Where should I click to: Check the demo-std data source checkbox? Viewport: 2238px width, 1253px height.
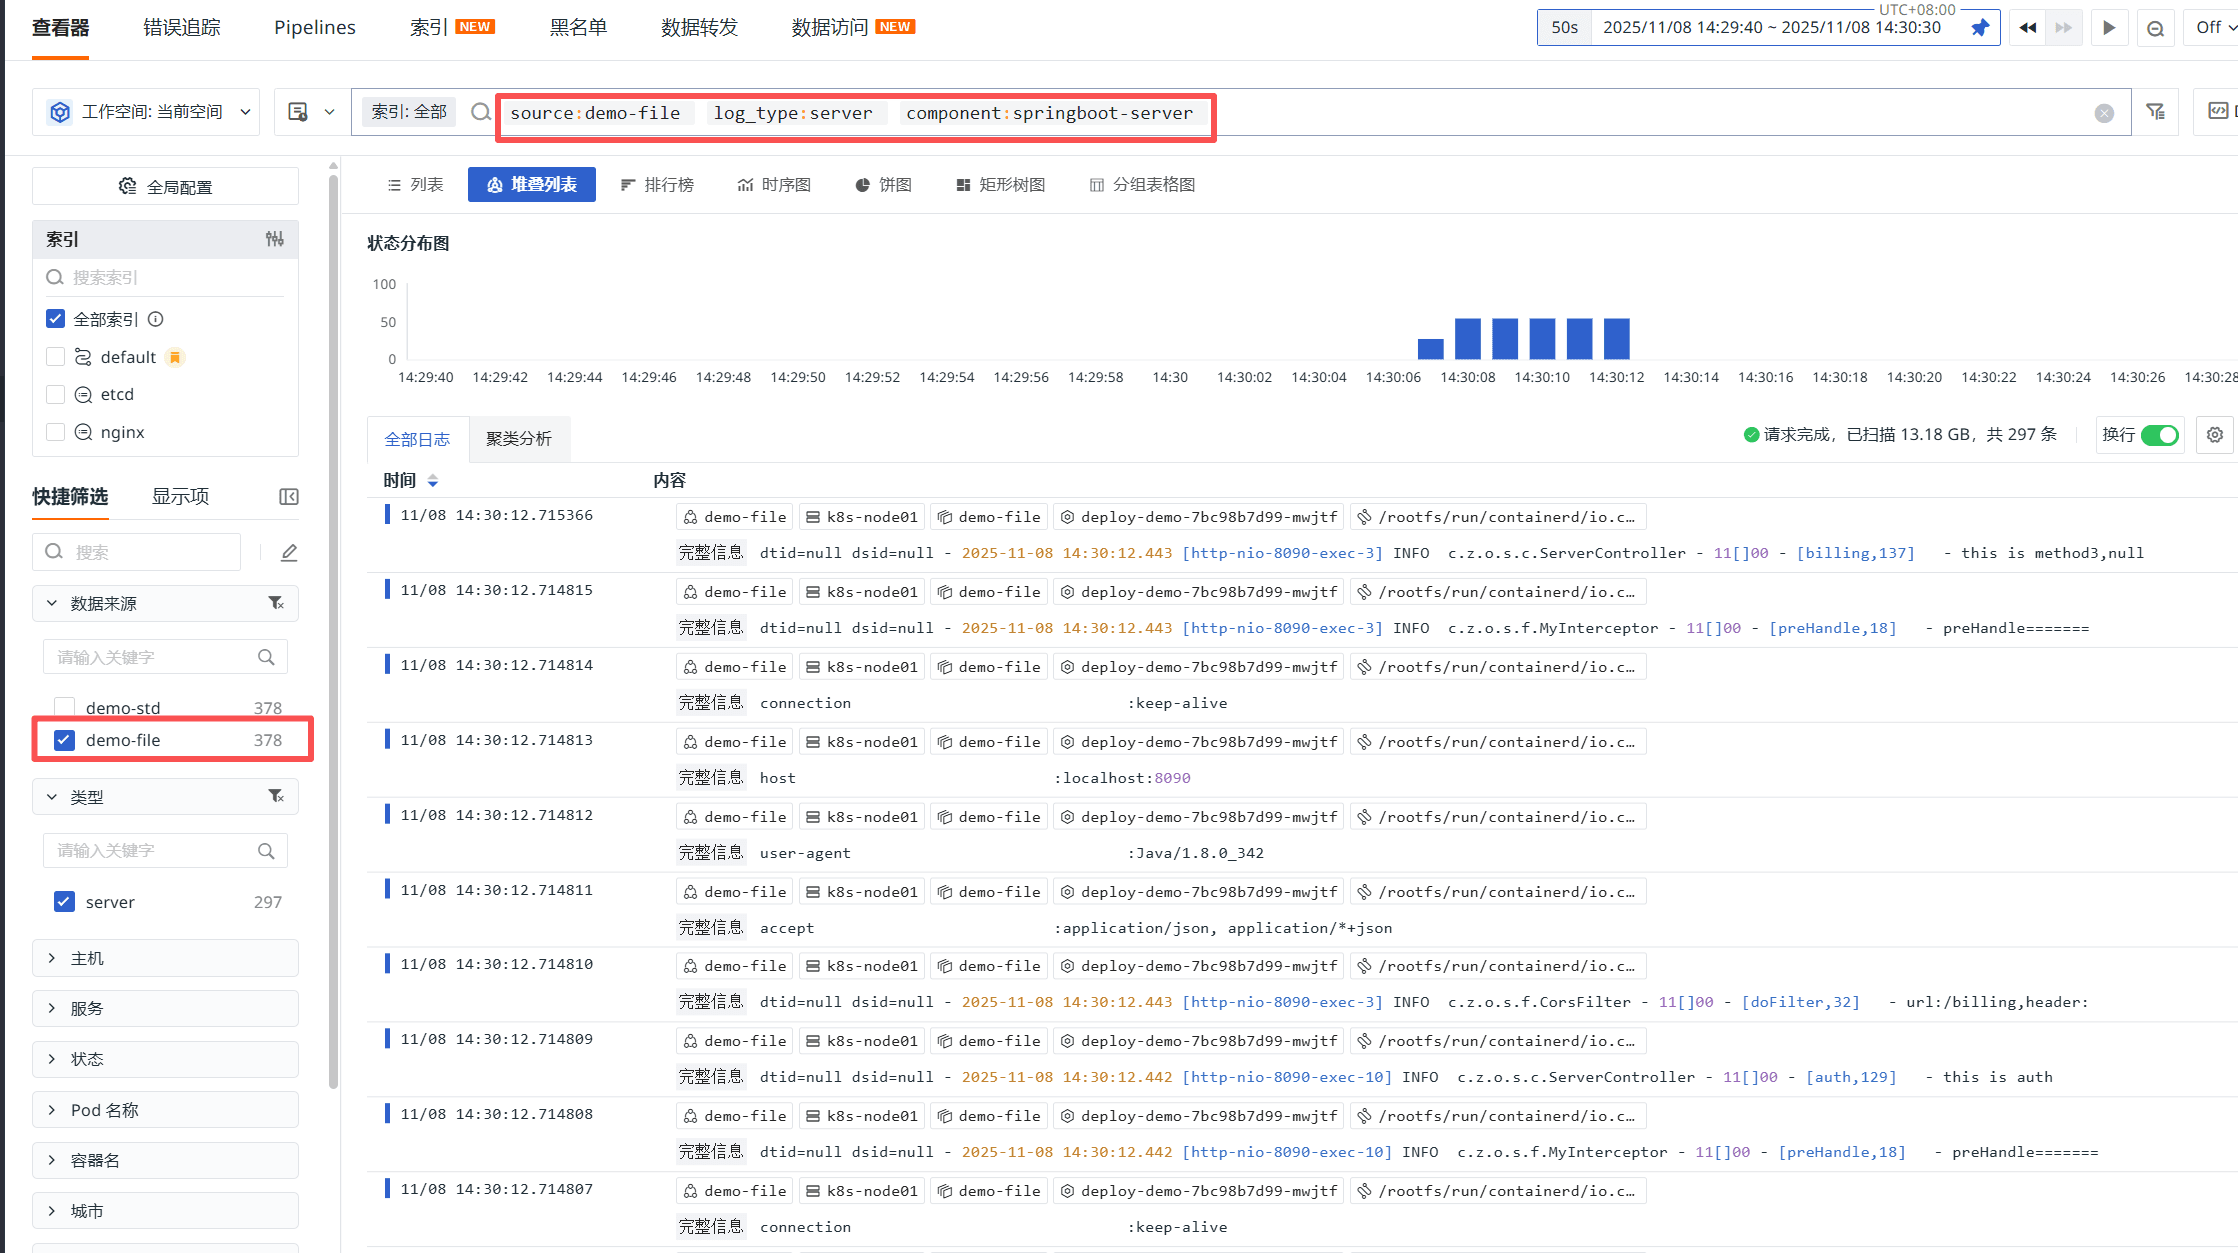(x=64, y=707)
